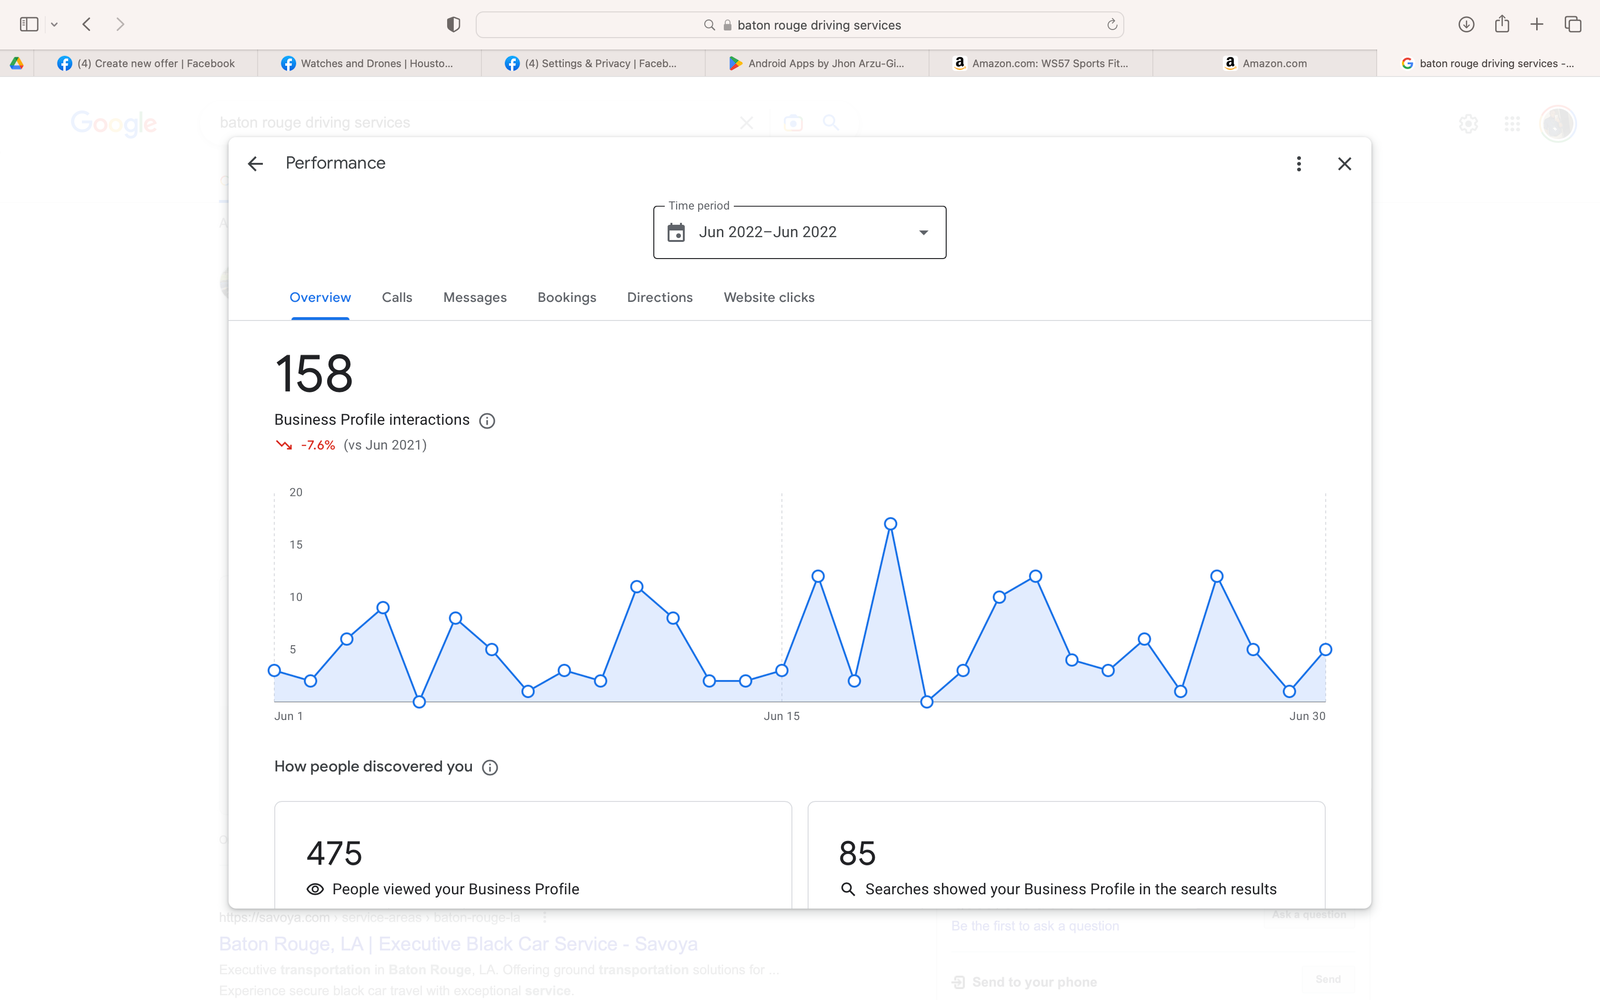Open the Directions tab
1600x1000 pixels.
coord(659,298)
